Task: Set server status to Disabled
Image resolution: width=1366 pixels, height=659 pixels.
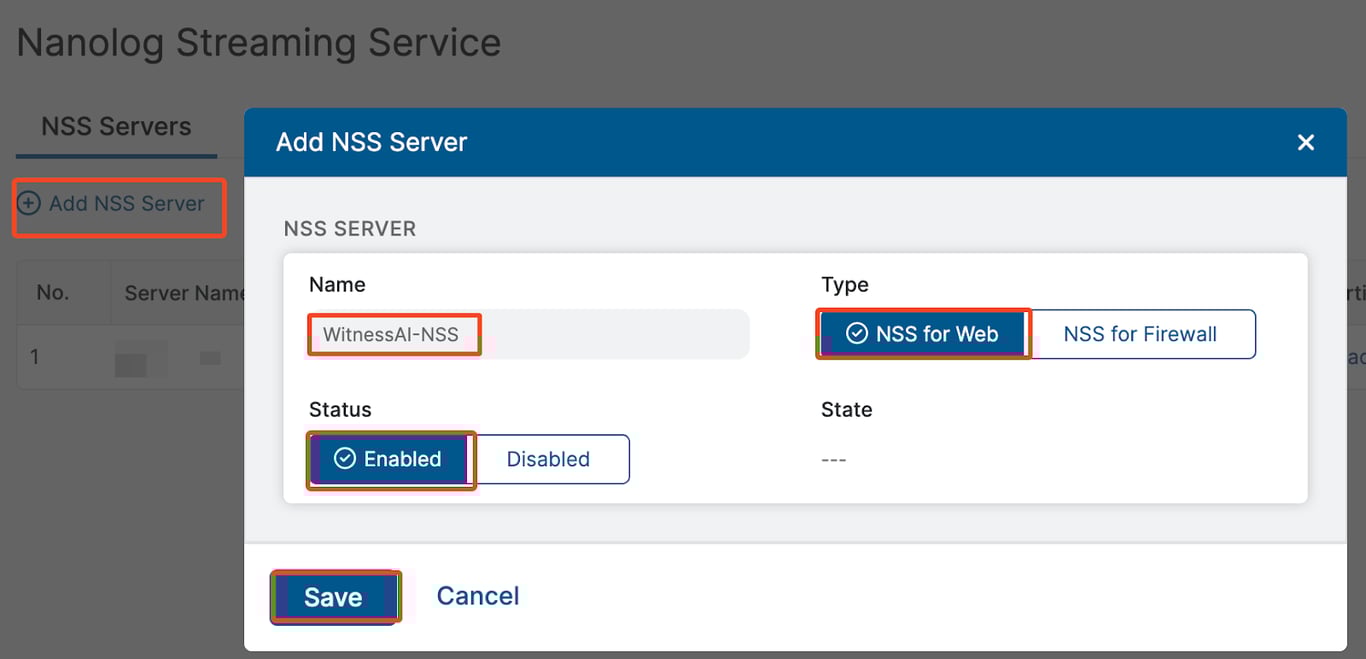Action: tap(548, 459)
